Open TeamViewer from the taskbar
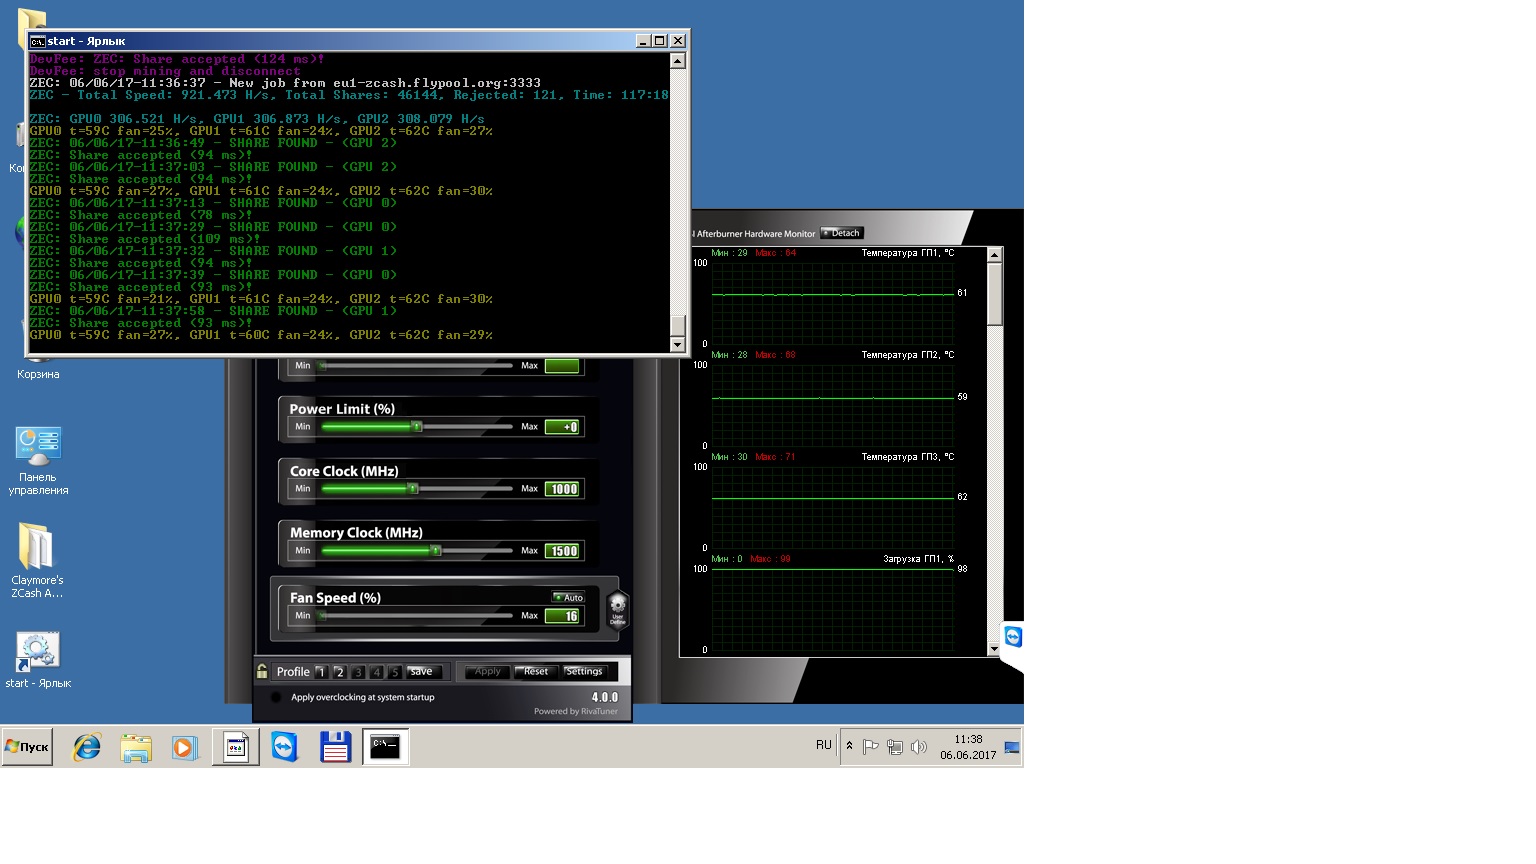The image size is (1536, 864). pyautogui.click(x=285, y=747)
